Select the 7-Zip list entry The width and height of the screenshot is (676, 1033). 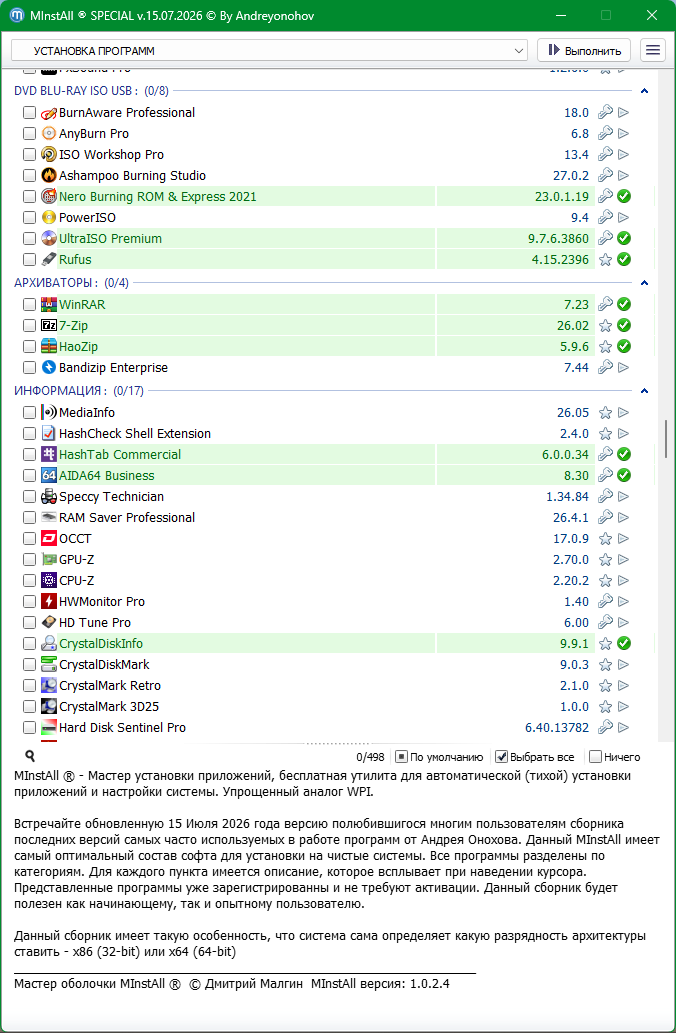[x=73, y=325]
